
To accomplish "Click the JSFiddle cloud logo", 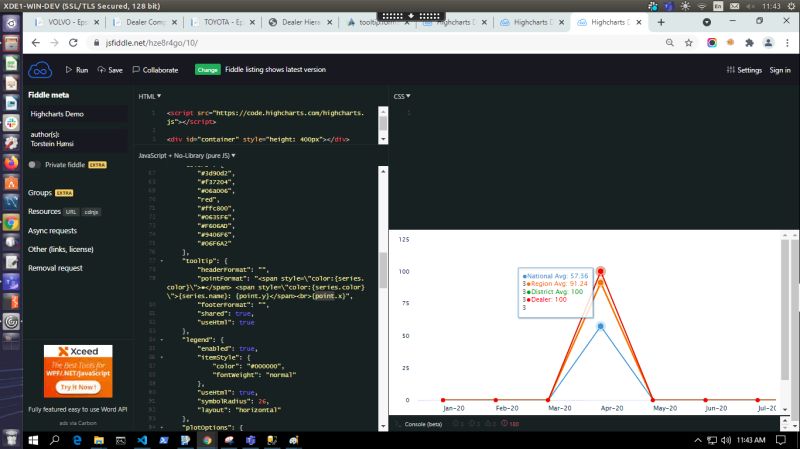I will tap(40, 70).
